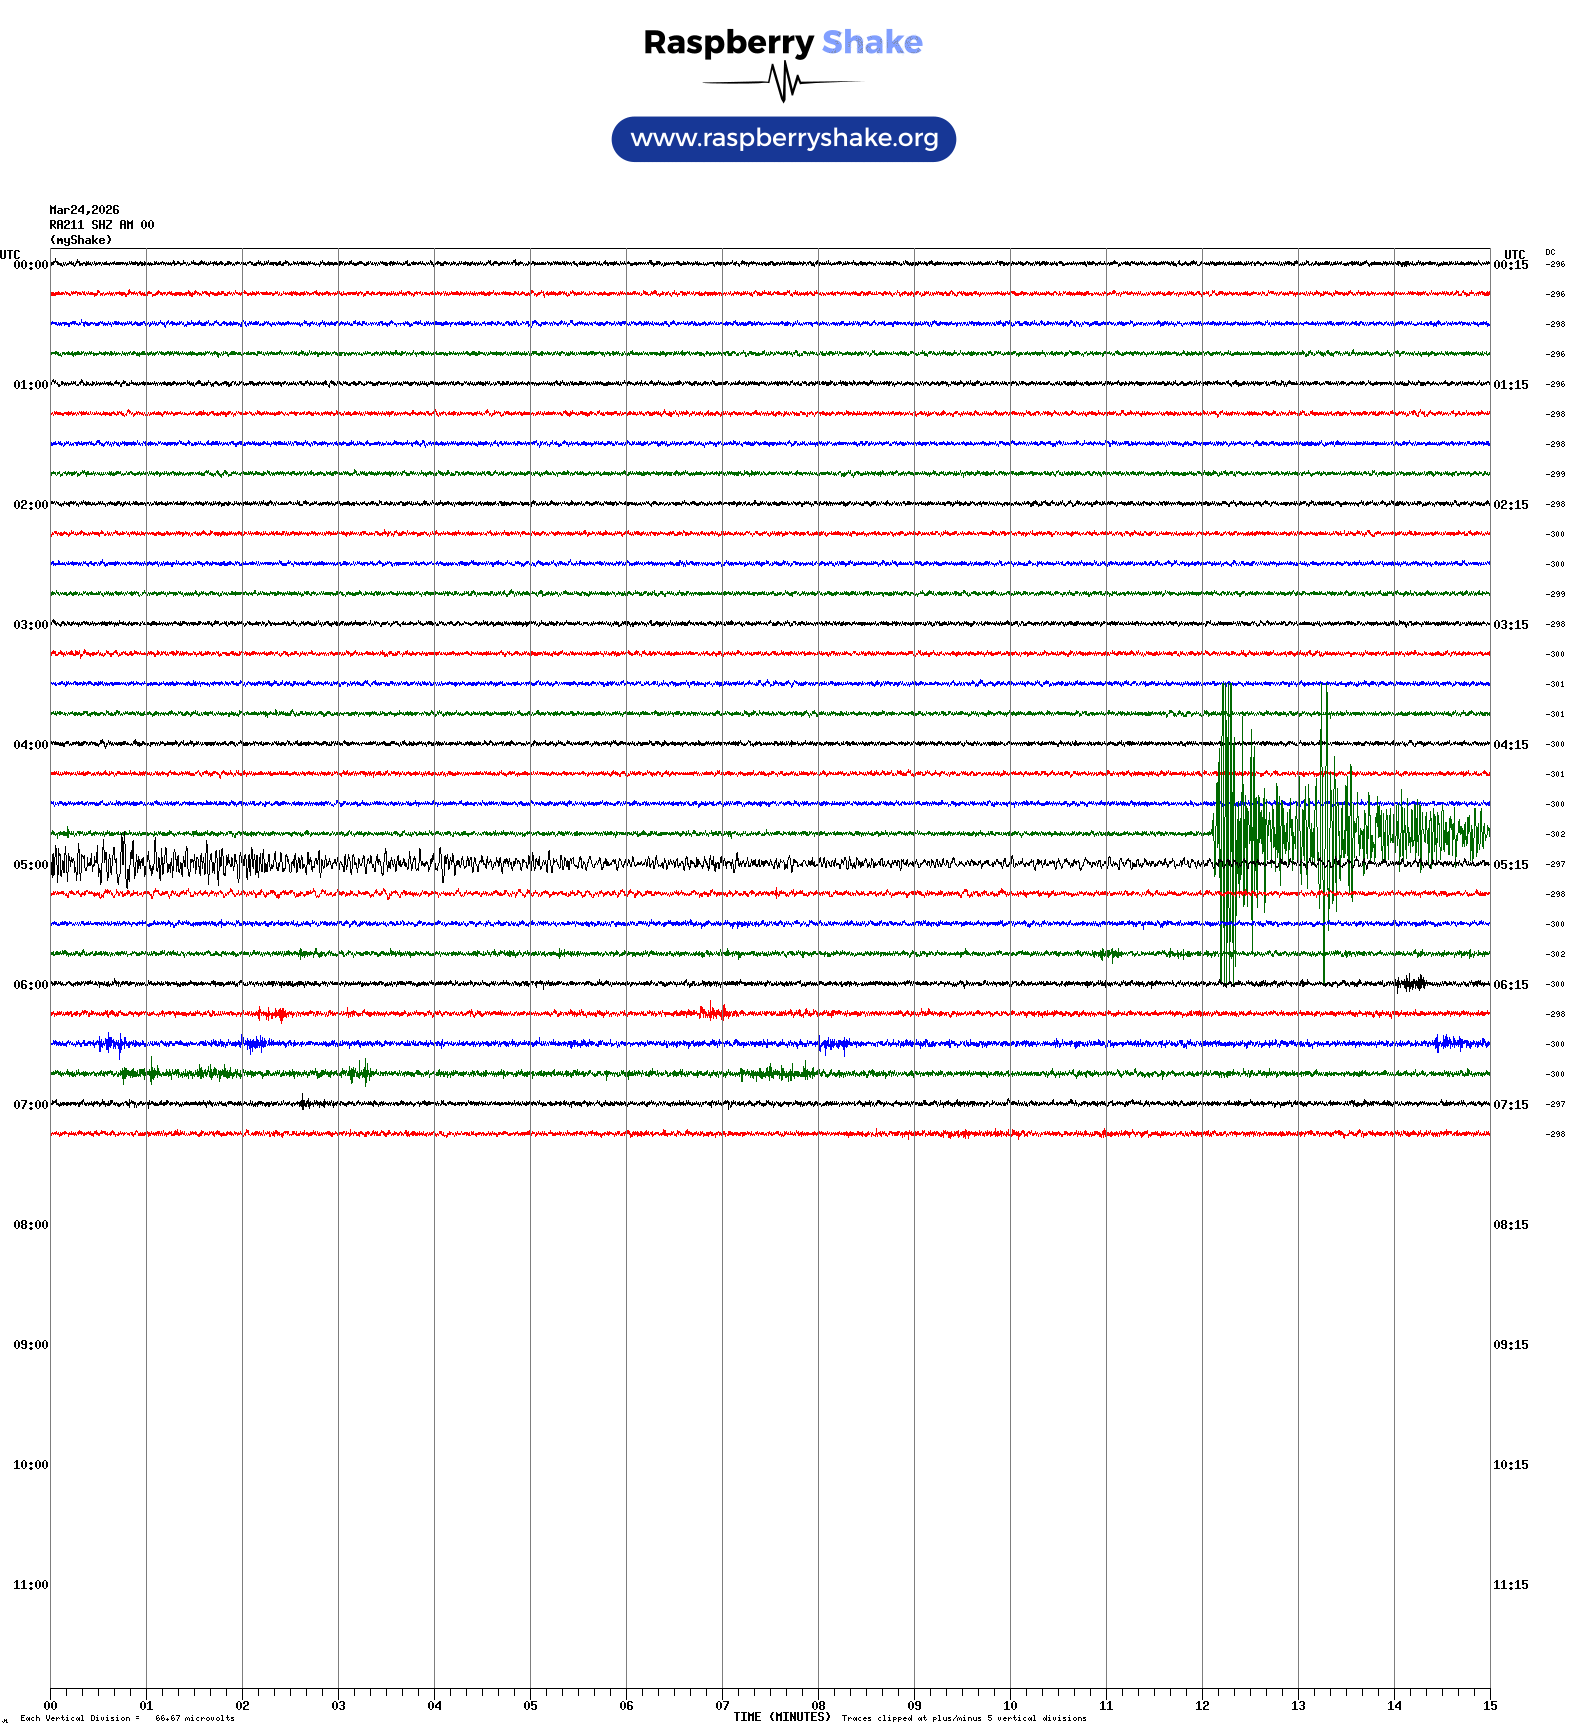
Task: Click the Mar24,2026 date label
Action: (x=84, y=210)
